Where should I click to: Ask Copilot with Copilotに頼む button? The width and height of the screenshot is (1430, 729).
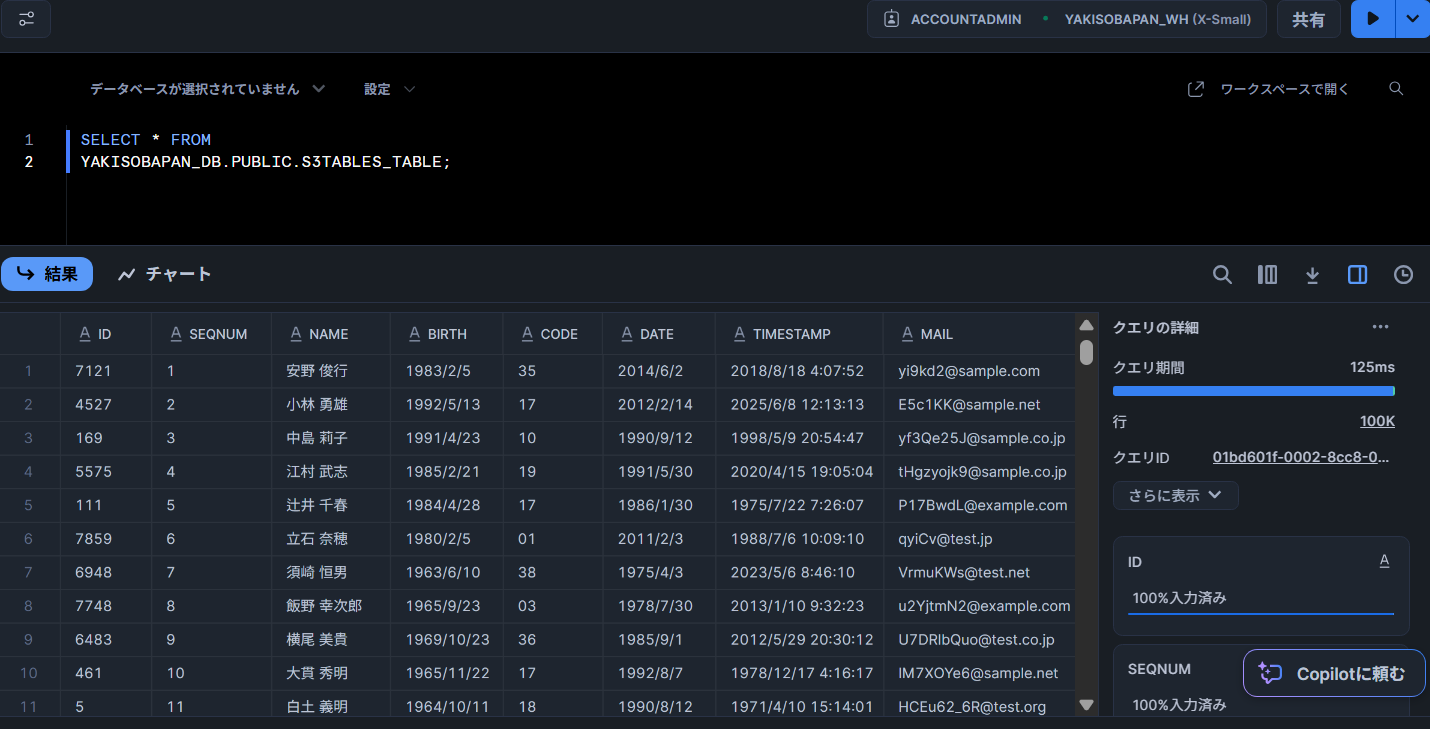[x=1334, y=673]
